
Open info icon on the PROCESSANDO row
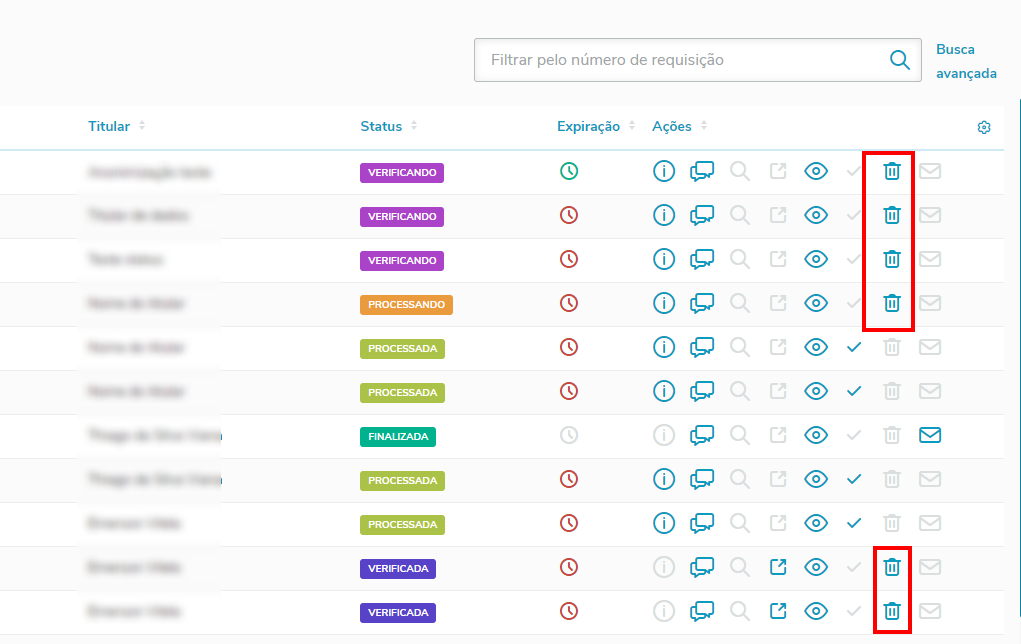(x=664, y=303)
